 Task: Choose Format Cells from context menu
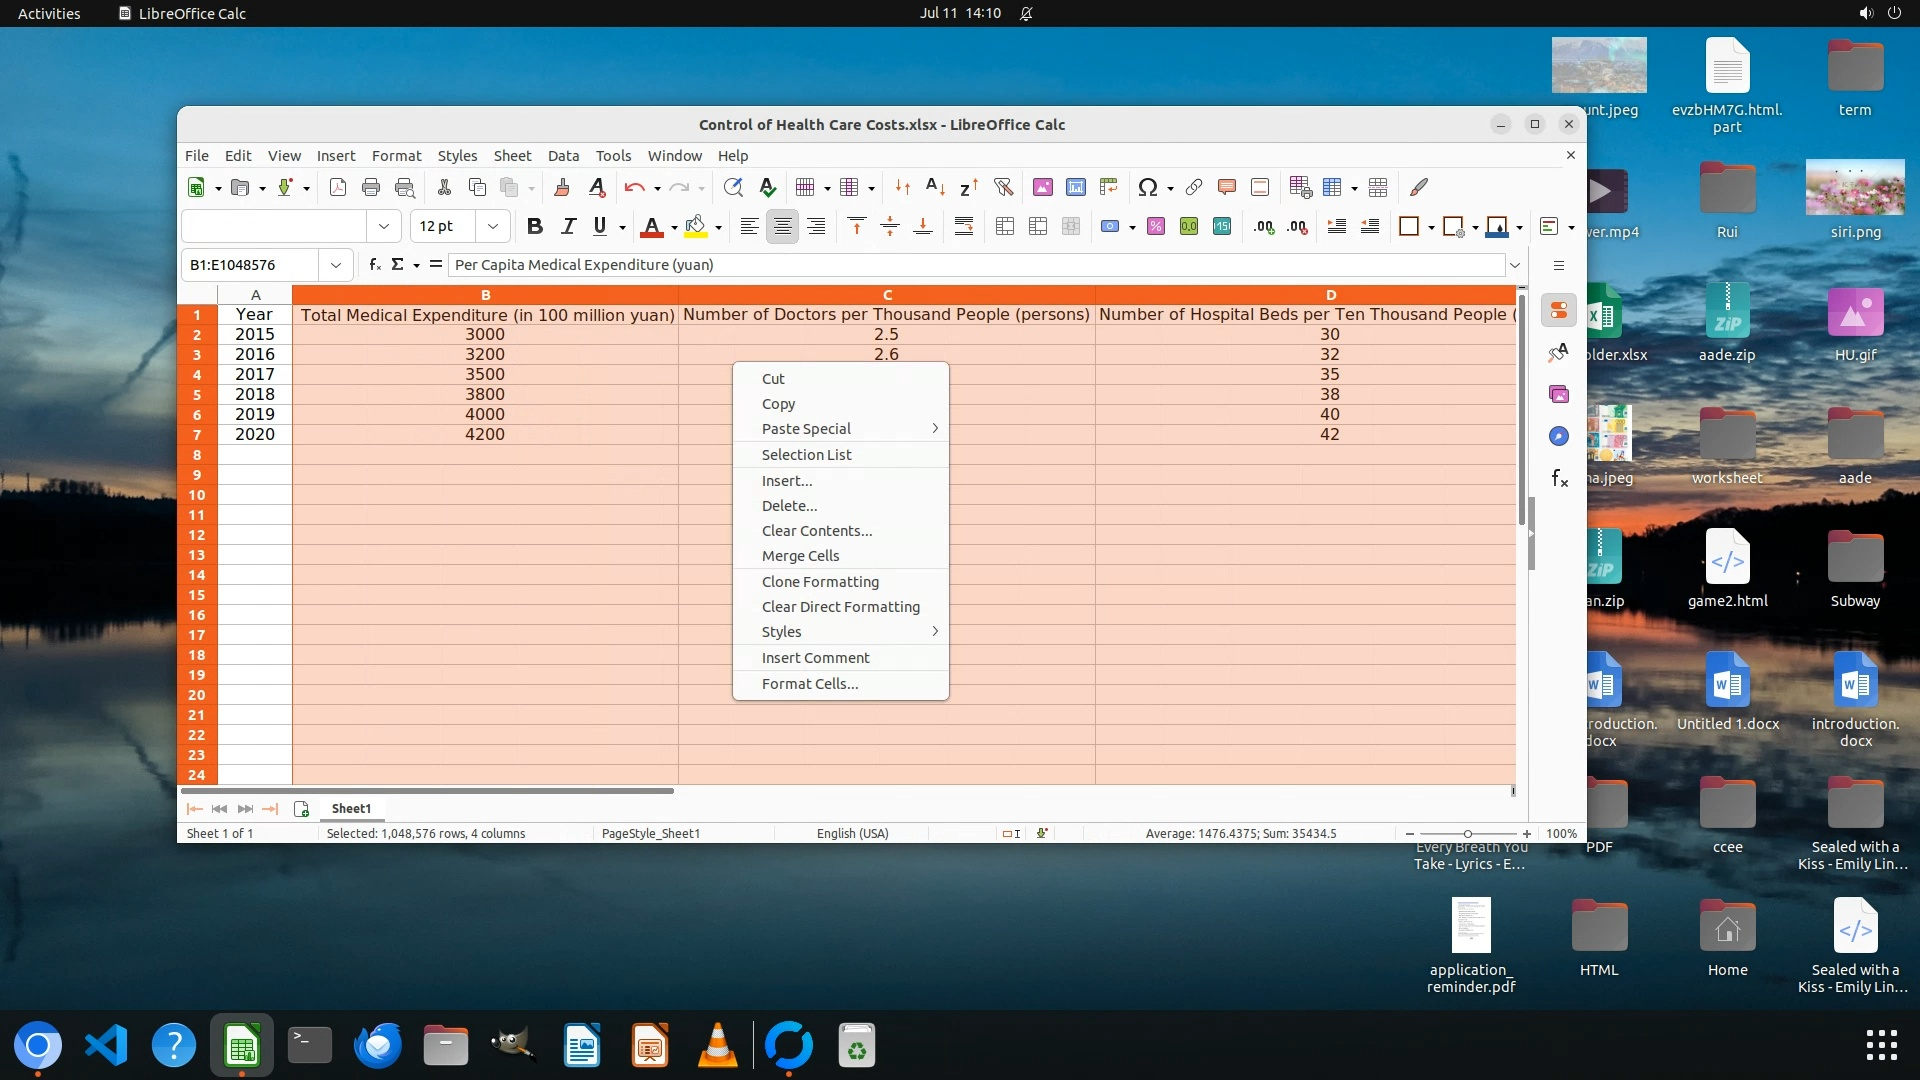click(810, 684)
